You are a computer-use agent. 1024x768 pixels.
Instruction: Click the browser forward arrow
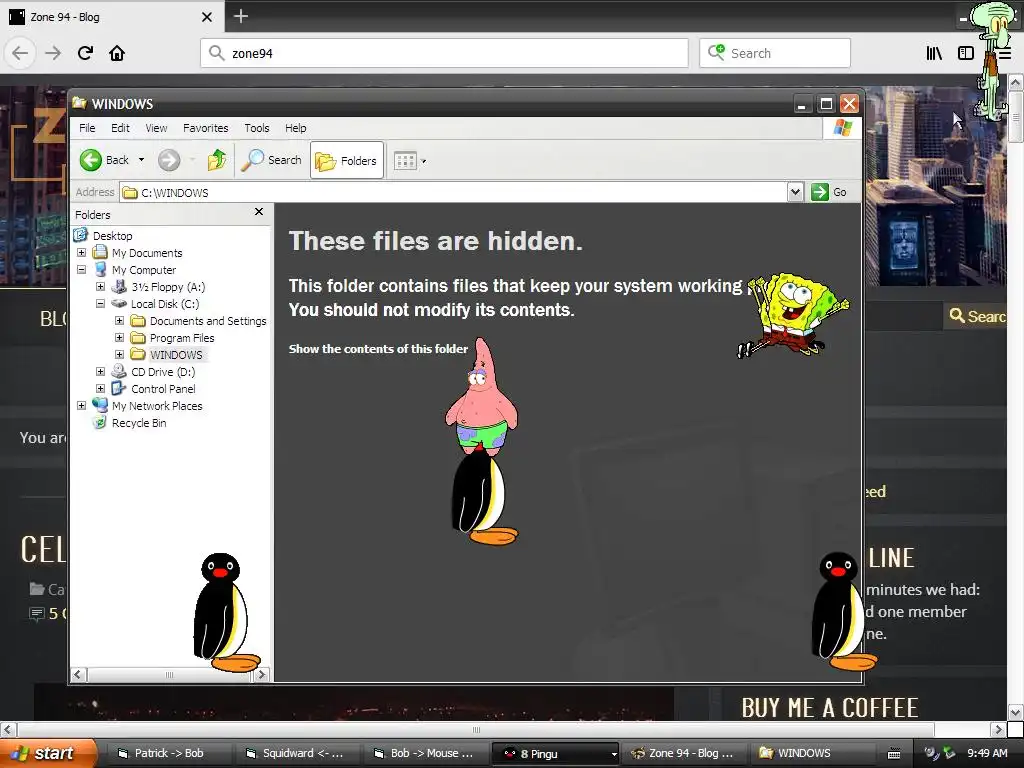53,53
